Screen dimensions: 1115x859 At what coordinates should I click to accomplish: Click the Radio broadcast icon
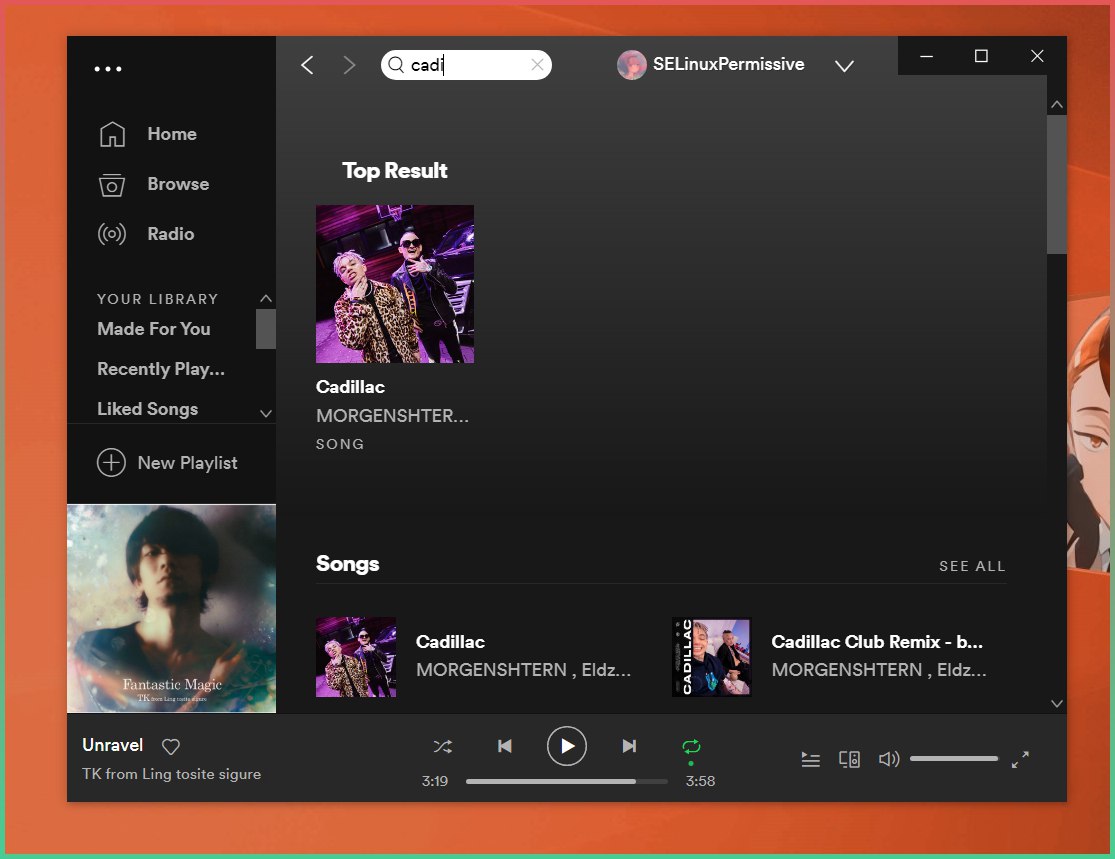click(112, 234)
